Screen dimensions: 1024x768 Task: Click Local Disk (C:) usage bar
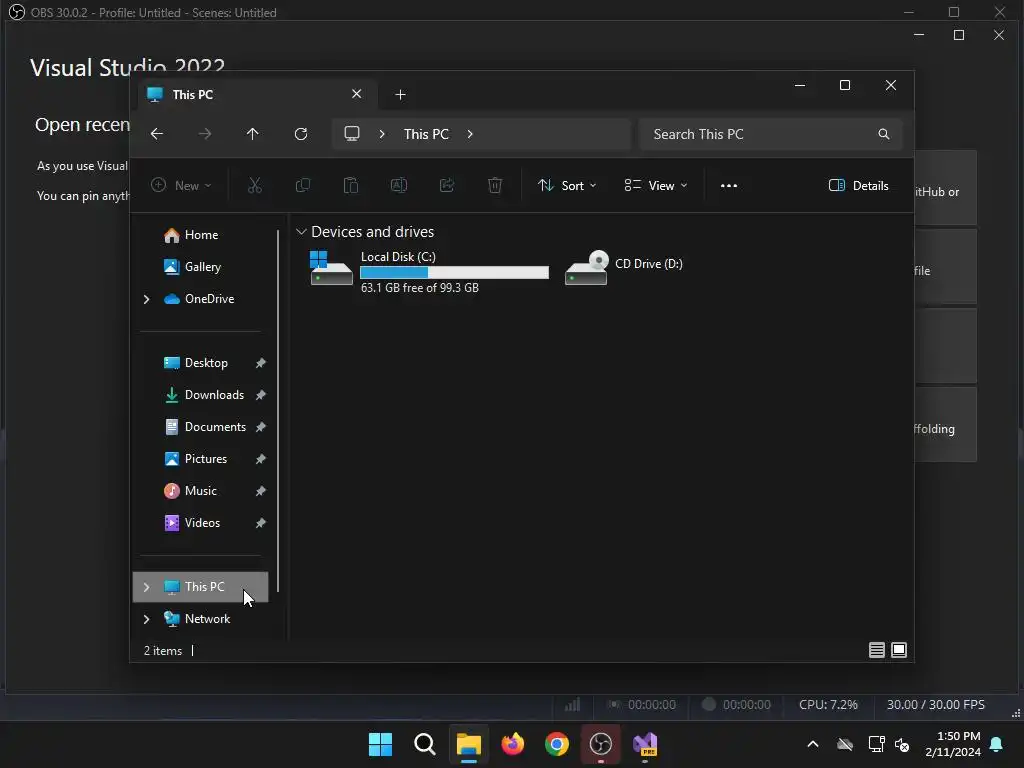(x=455, y=272)
